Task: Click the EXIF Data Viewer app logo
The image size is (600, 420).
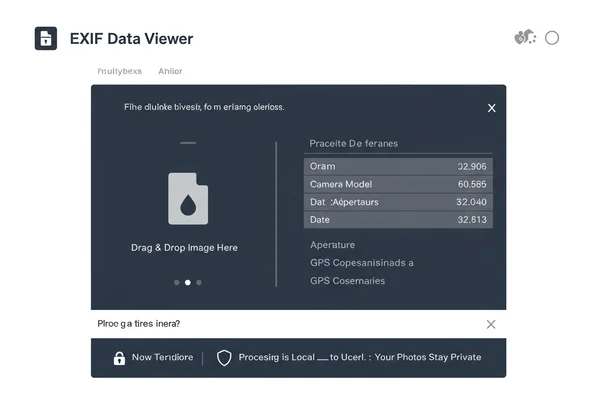Action: click(46, 39)
